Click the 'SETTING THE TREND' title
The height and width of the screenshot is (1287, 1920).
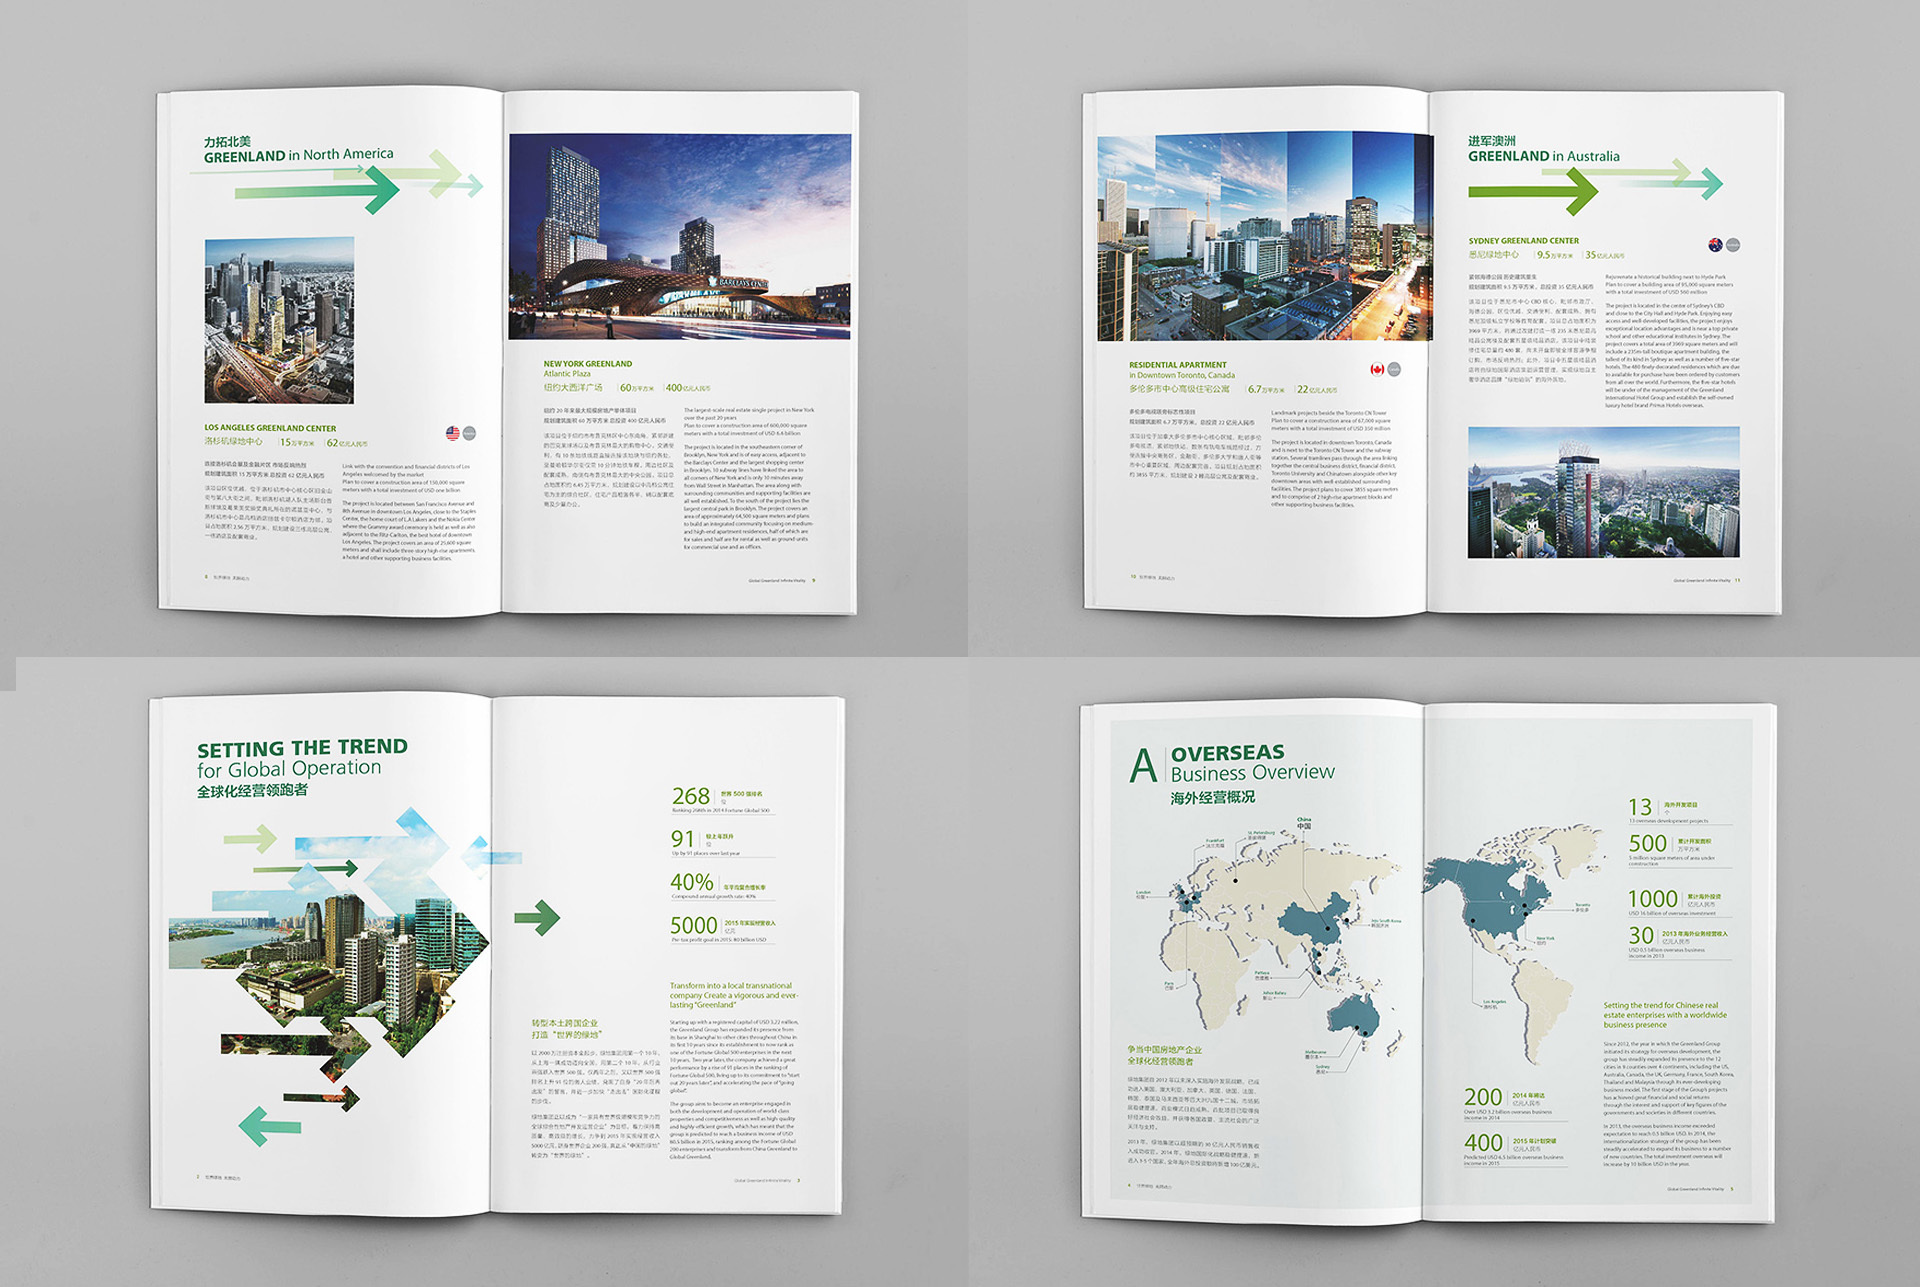pos(302,747)
